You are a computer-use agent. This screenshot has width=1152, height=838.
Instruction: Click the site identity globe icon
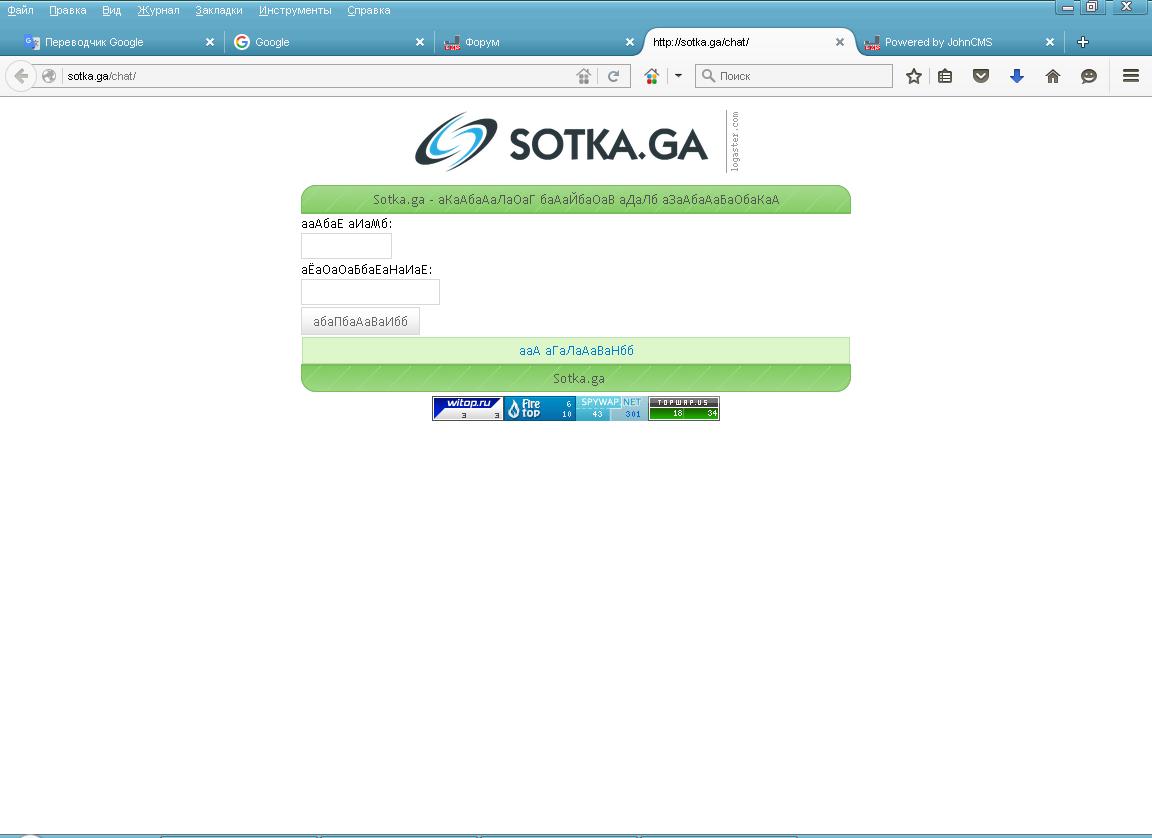[x=49, y=76]
